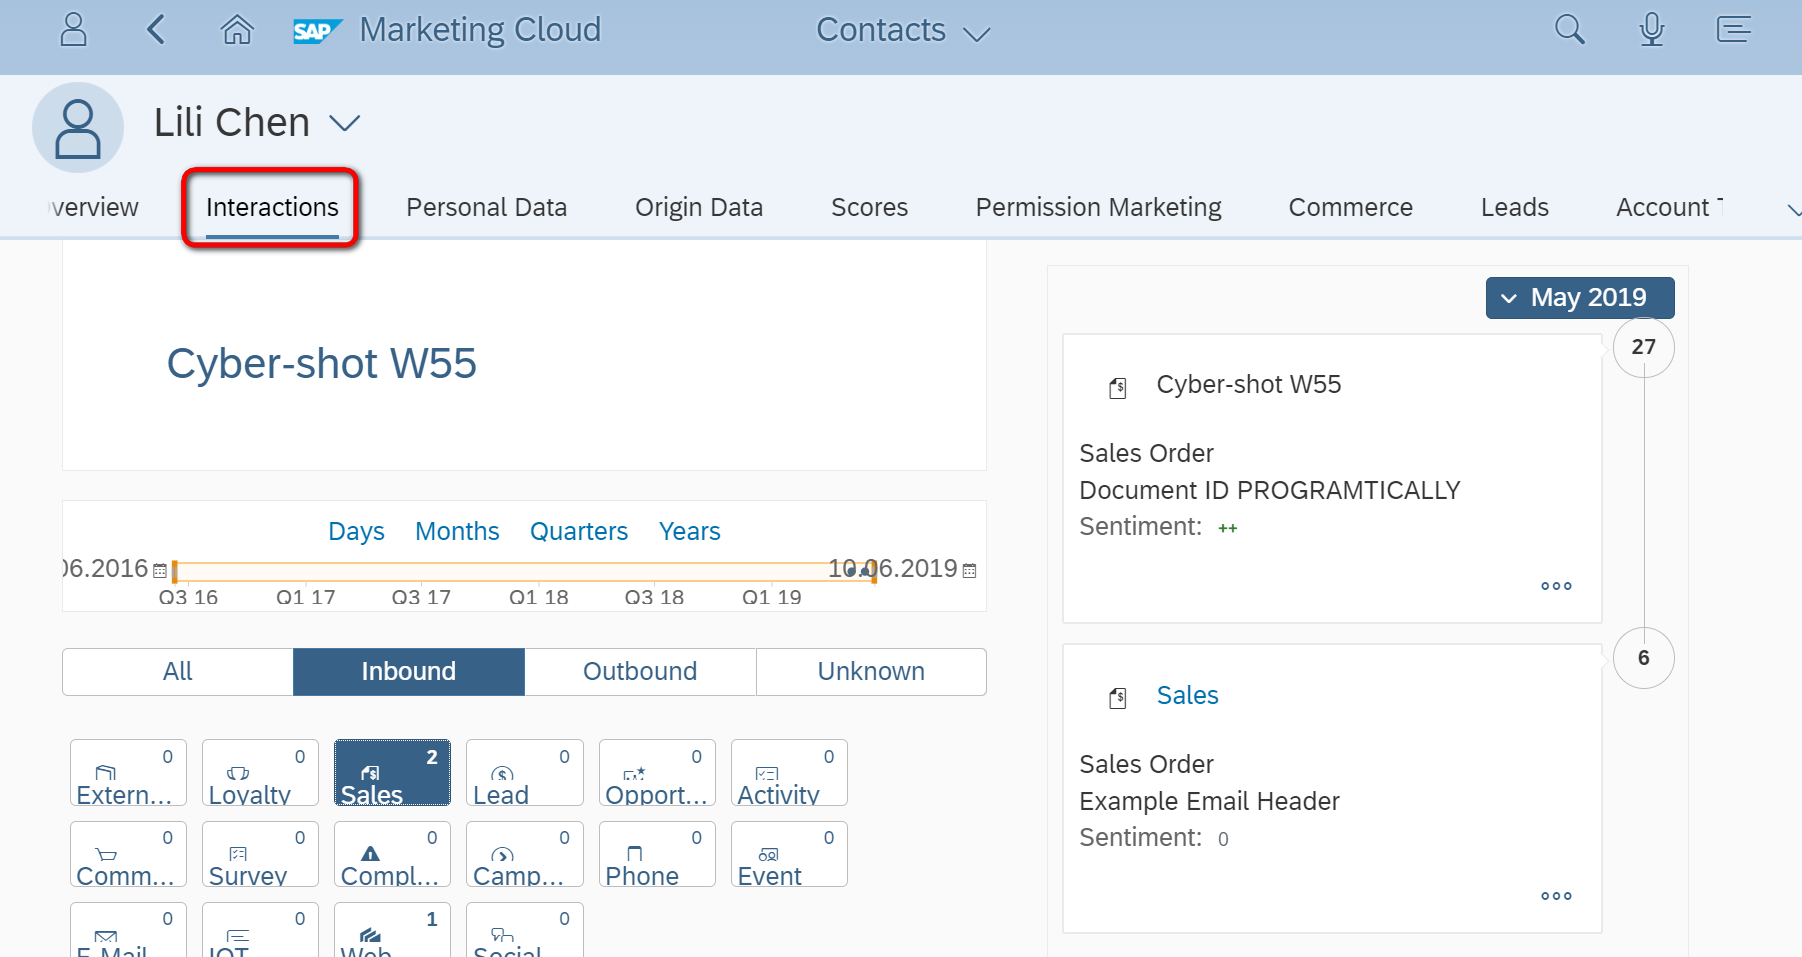Screen dimensions: 1802x957
Task: Toggle the Opport... interaction filter tile
Action: pyautogui.click(x=657, y=773)
